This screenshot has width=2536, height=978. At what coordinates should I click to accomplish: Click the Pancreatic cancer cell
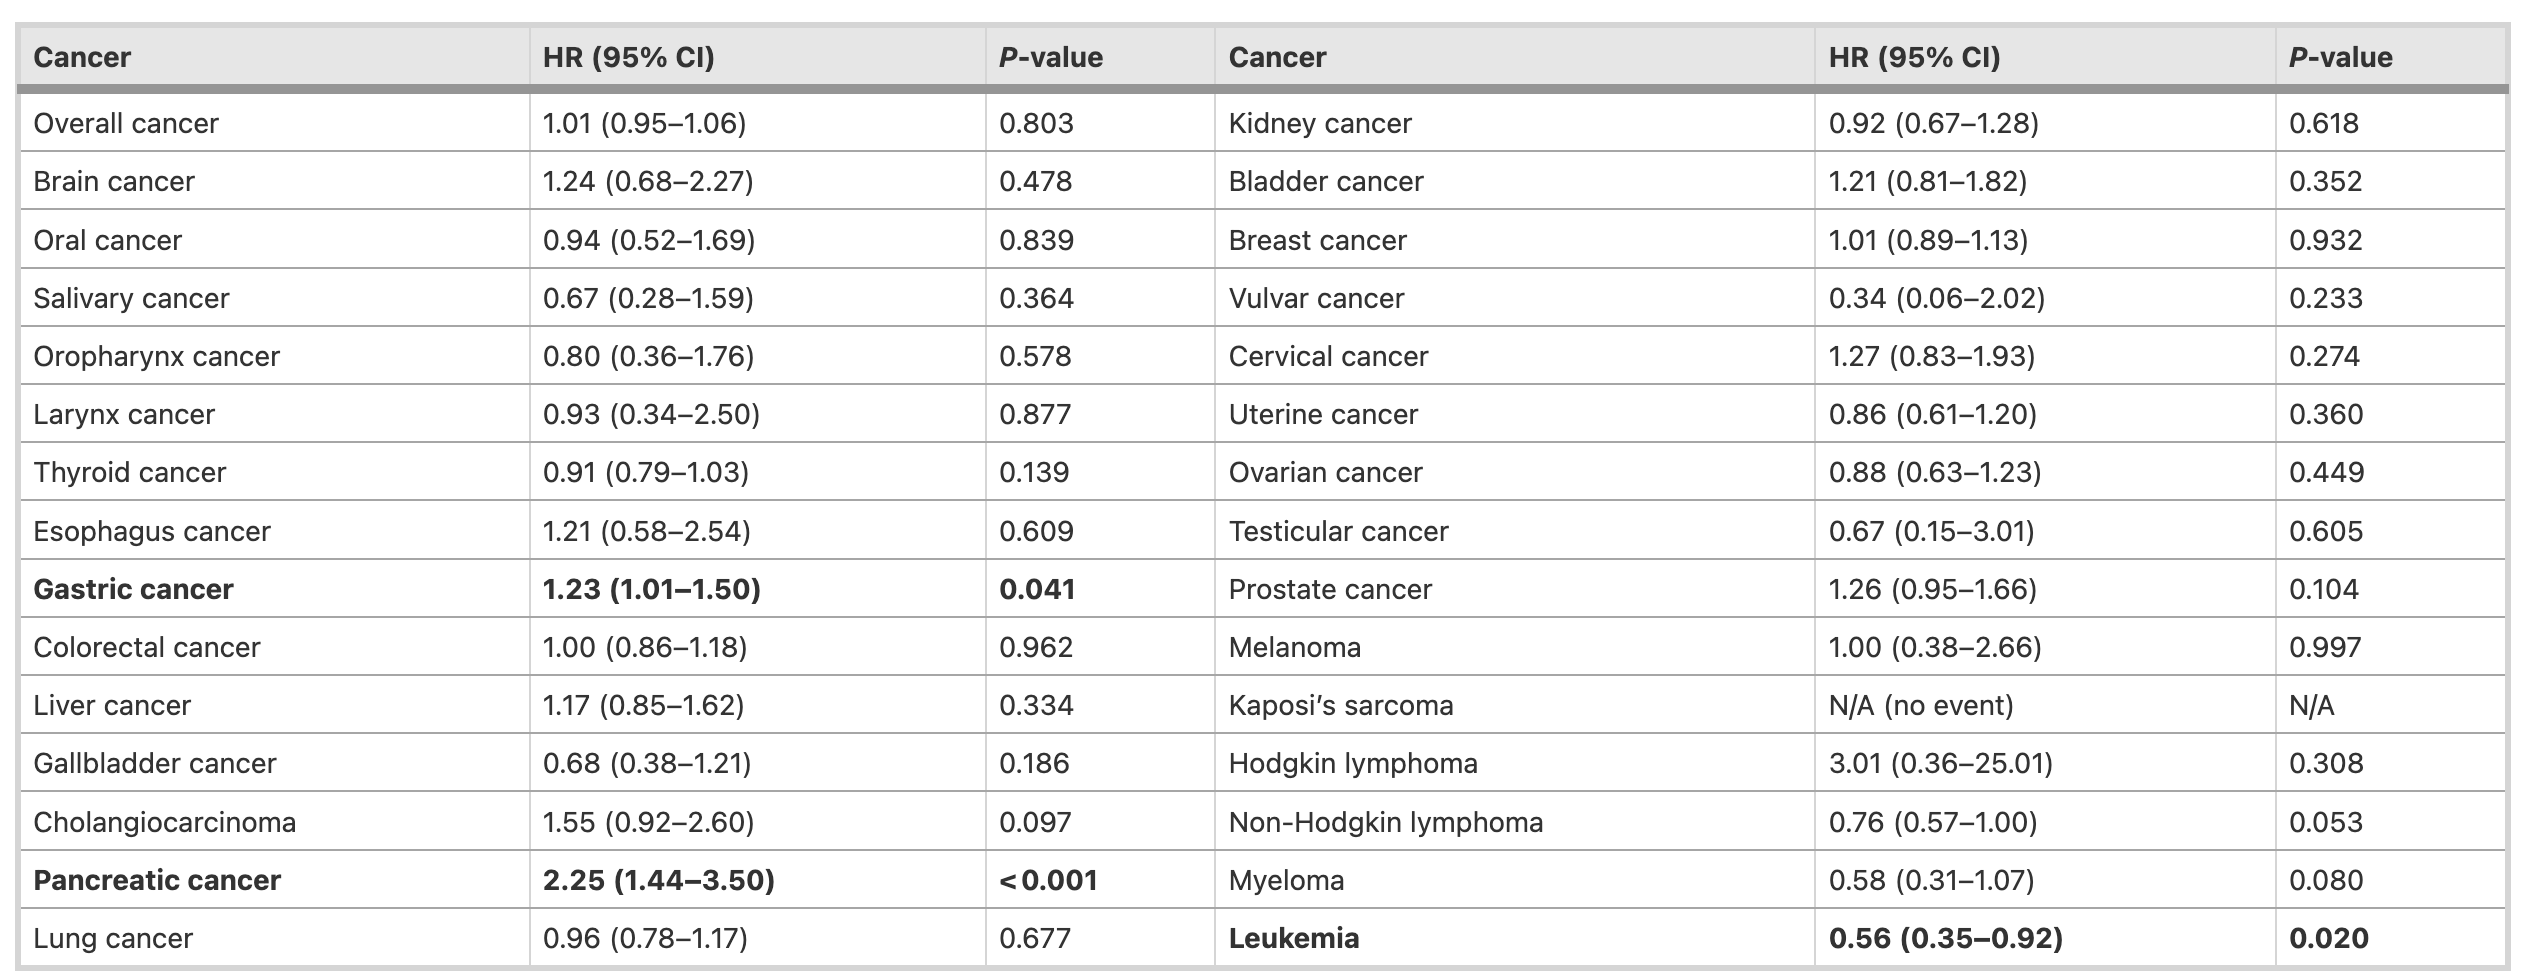point(157,880)
